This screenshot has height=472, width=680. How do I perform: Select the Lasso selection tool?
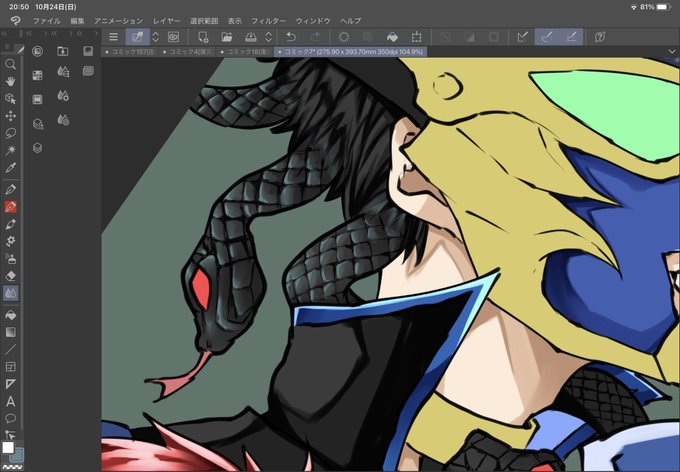[10, 133]
